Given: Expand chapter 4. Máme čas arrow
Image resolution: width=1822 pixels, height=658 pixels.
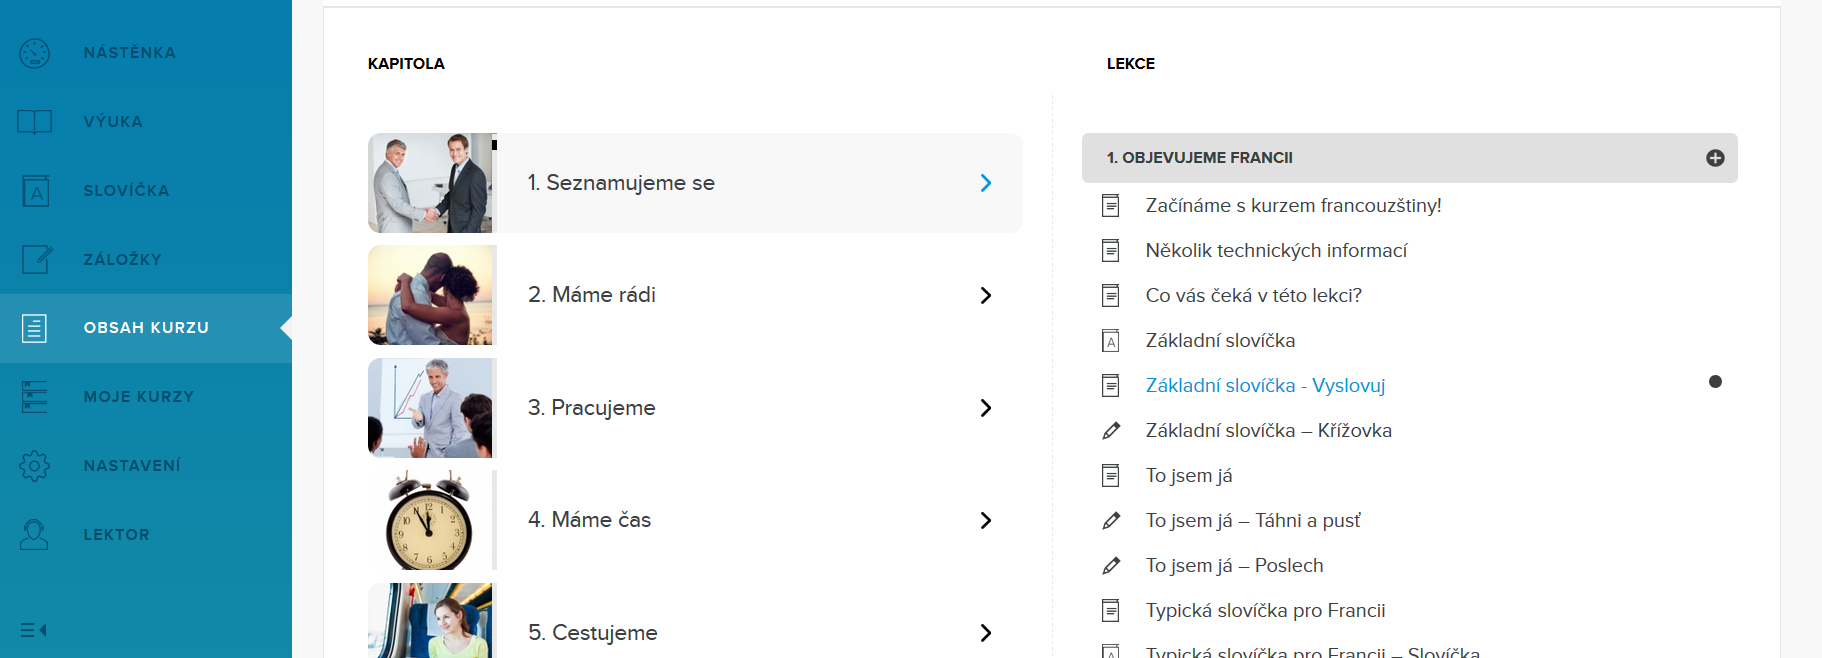Looking at the screenshot, I should (x=985, y=520).
